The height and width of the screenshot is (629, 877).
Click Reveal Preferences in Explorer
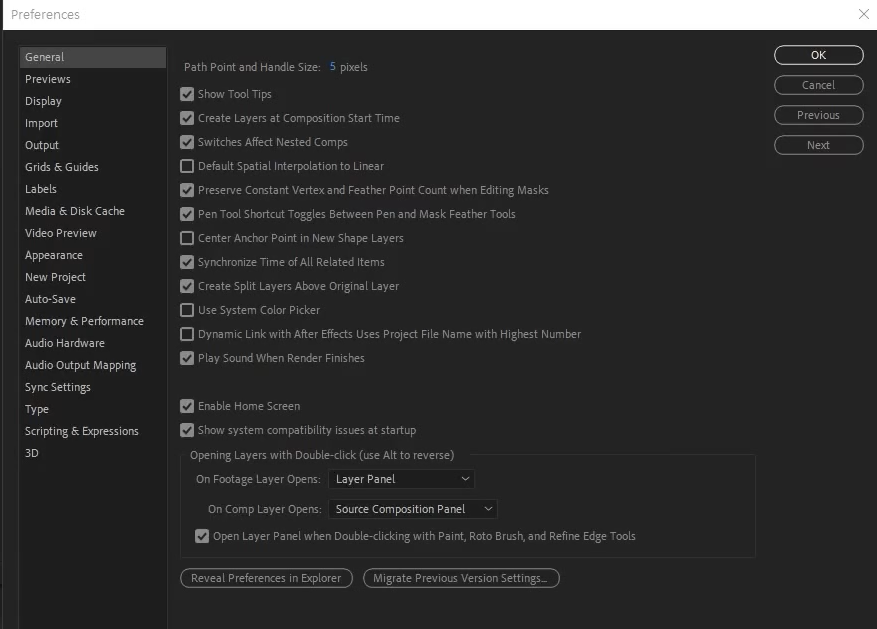[x=266, y=578]
